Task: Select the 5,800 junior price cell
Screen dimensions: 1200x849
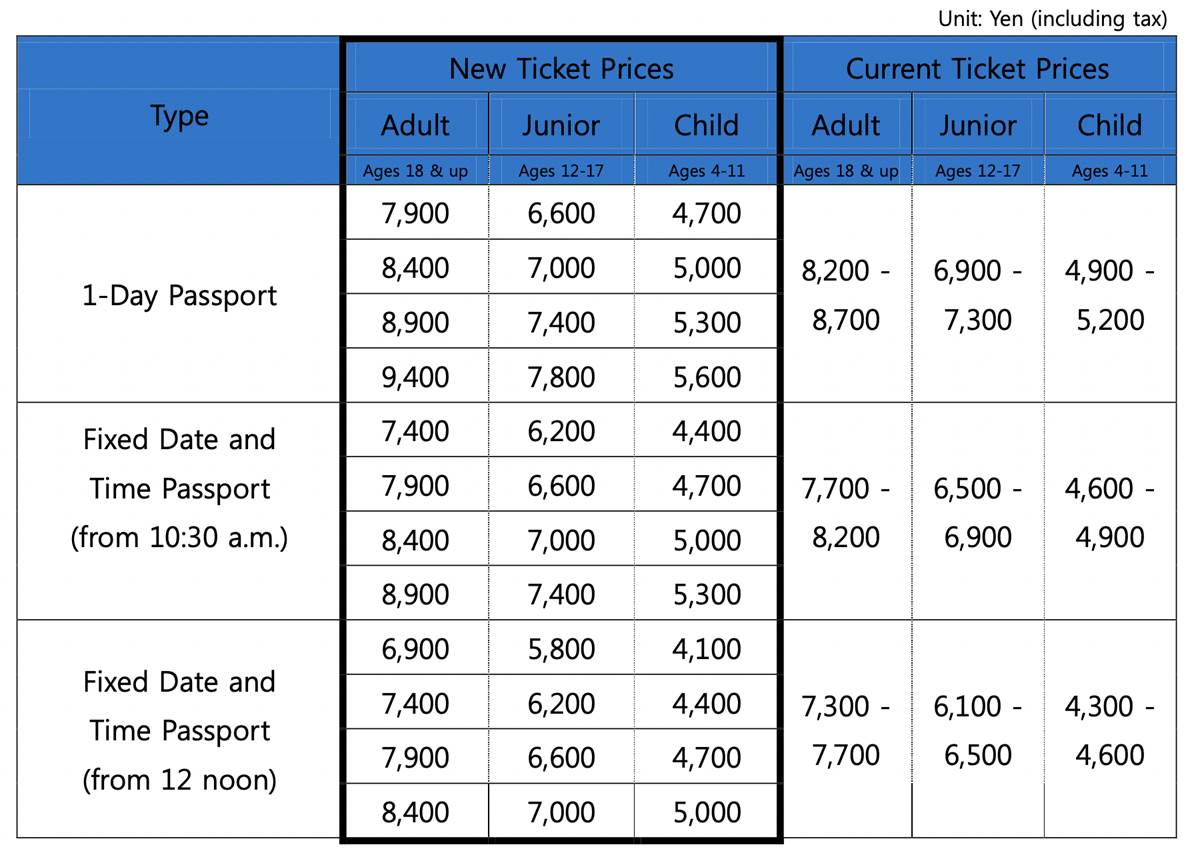Action: point(560,649)
